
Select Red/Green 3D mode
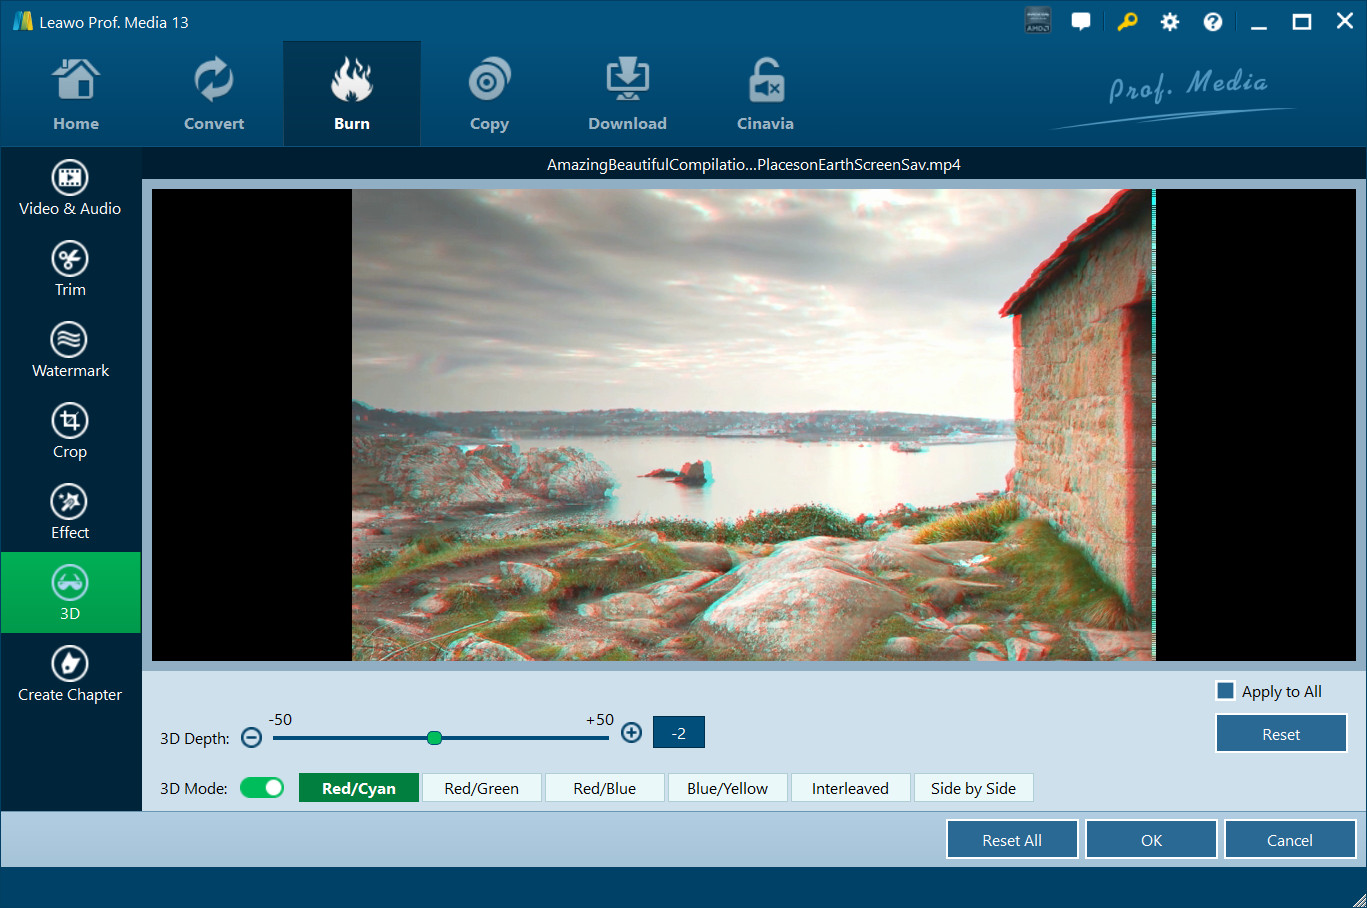coord(481,788)
